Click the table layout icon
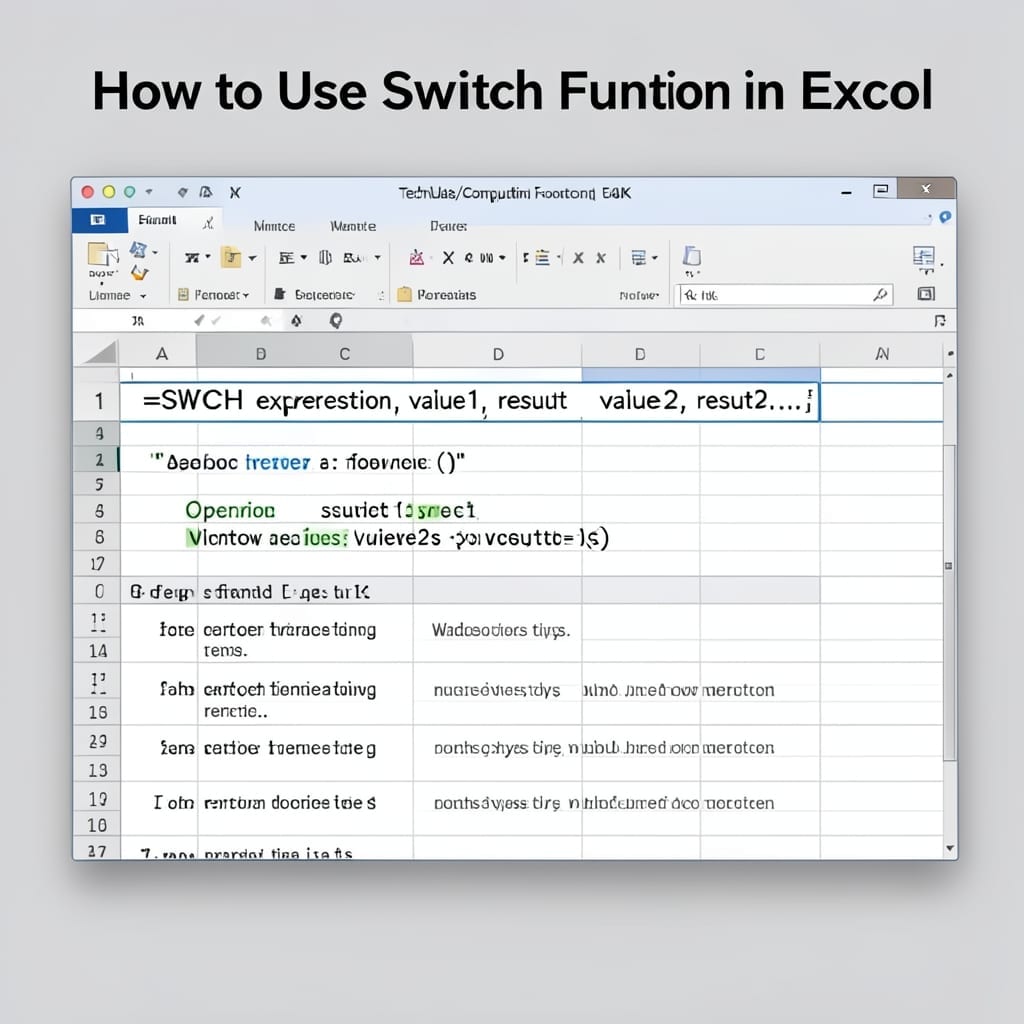The width and height of the screenshot is (1024, 1024). coord(639,258)
